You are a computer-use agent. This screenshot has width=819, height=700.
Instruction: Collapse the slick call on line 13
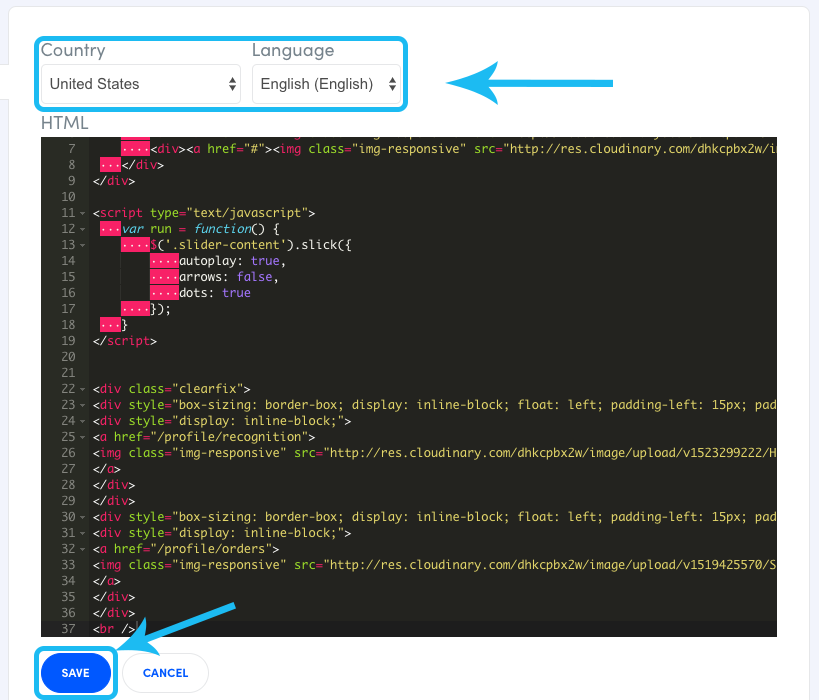[x=81, y=244]
